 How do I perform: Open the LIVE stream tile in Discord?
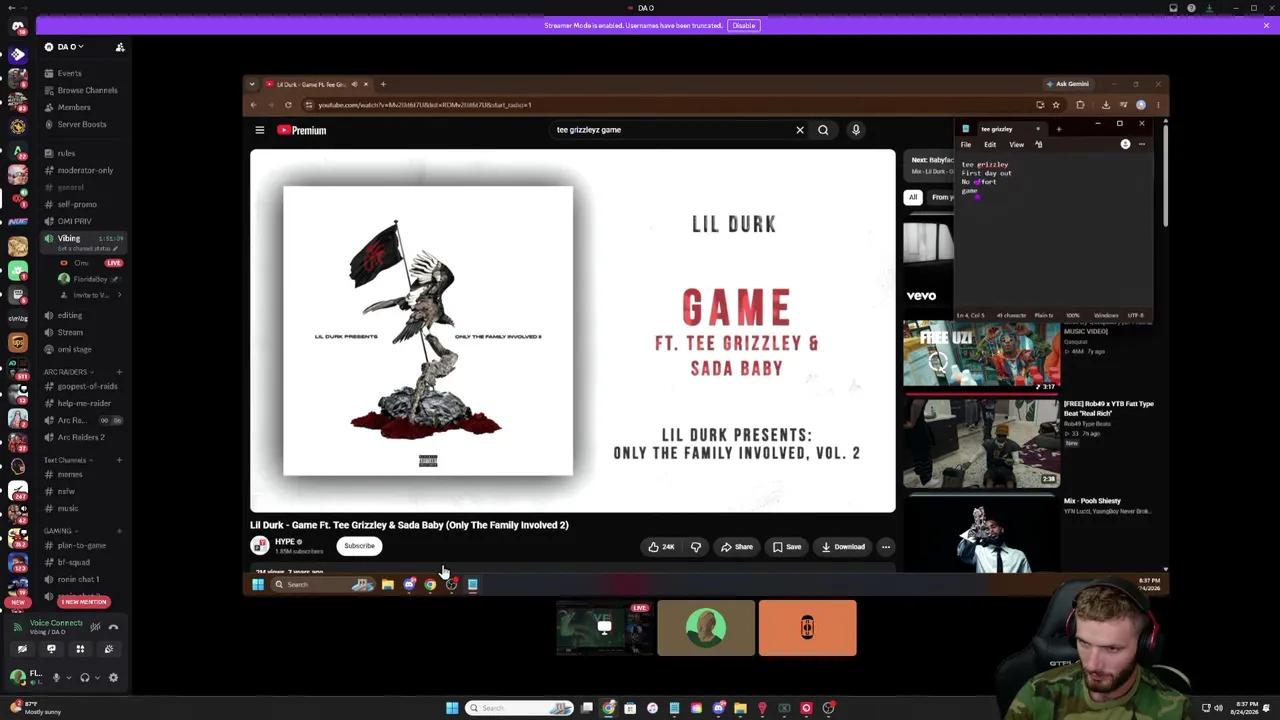coord(604,628)
